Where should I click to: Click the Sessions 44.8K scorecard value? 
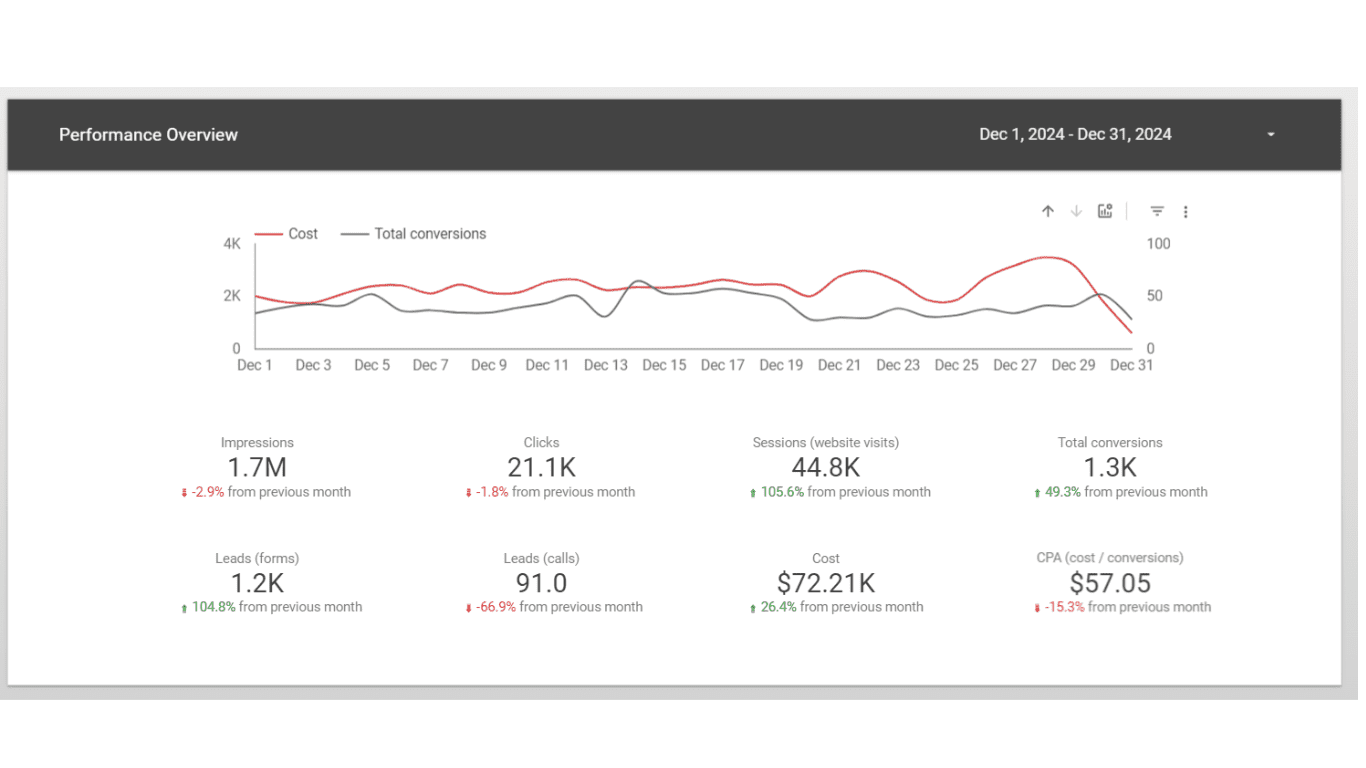point(826,467)
